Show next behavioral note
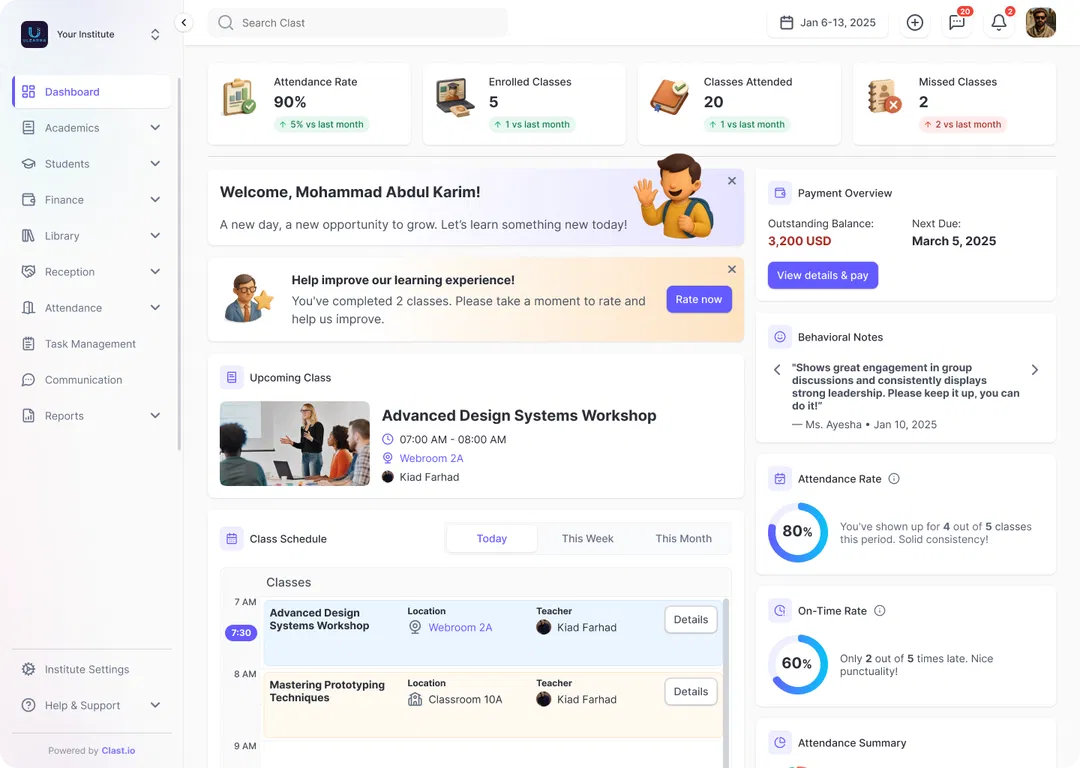This screenshot has width=1080, height=768. pos(1035,370)
